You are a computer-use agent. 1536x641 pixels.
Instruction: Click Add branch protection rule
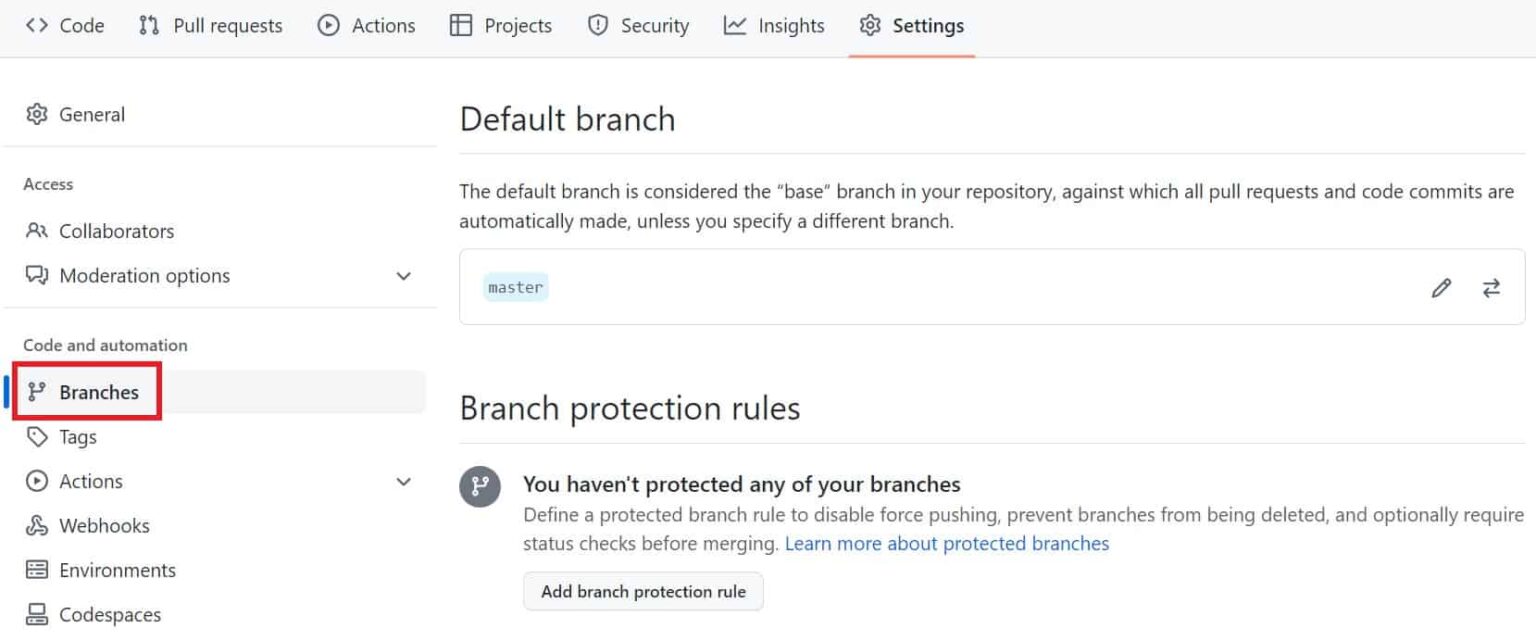pos(643,591)
